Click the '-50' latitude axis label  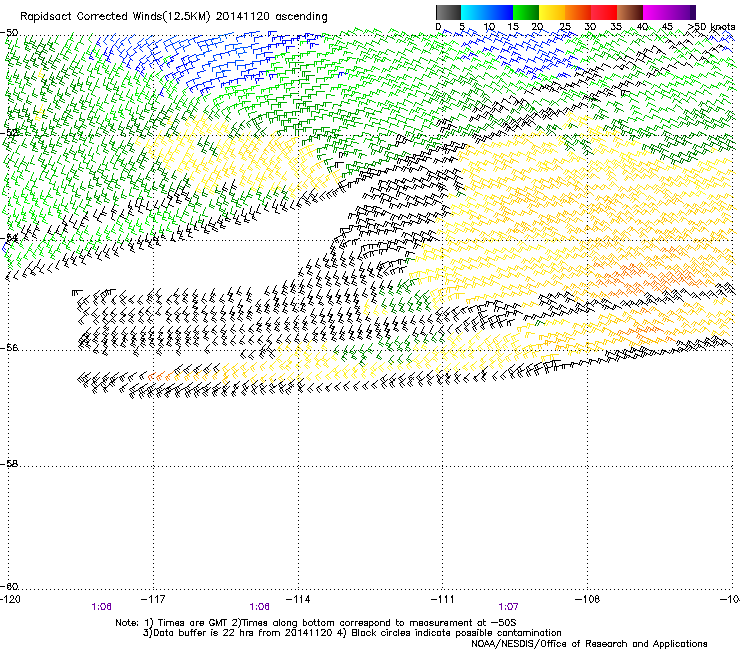(9, 33)
